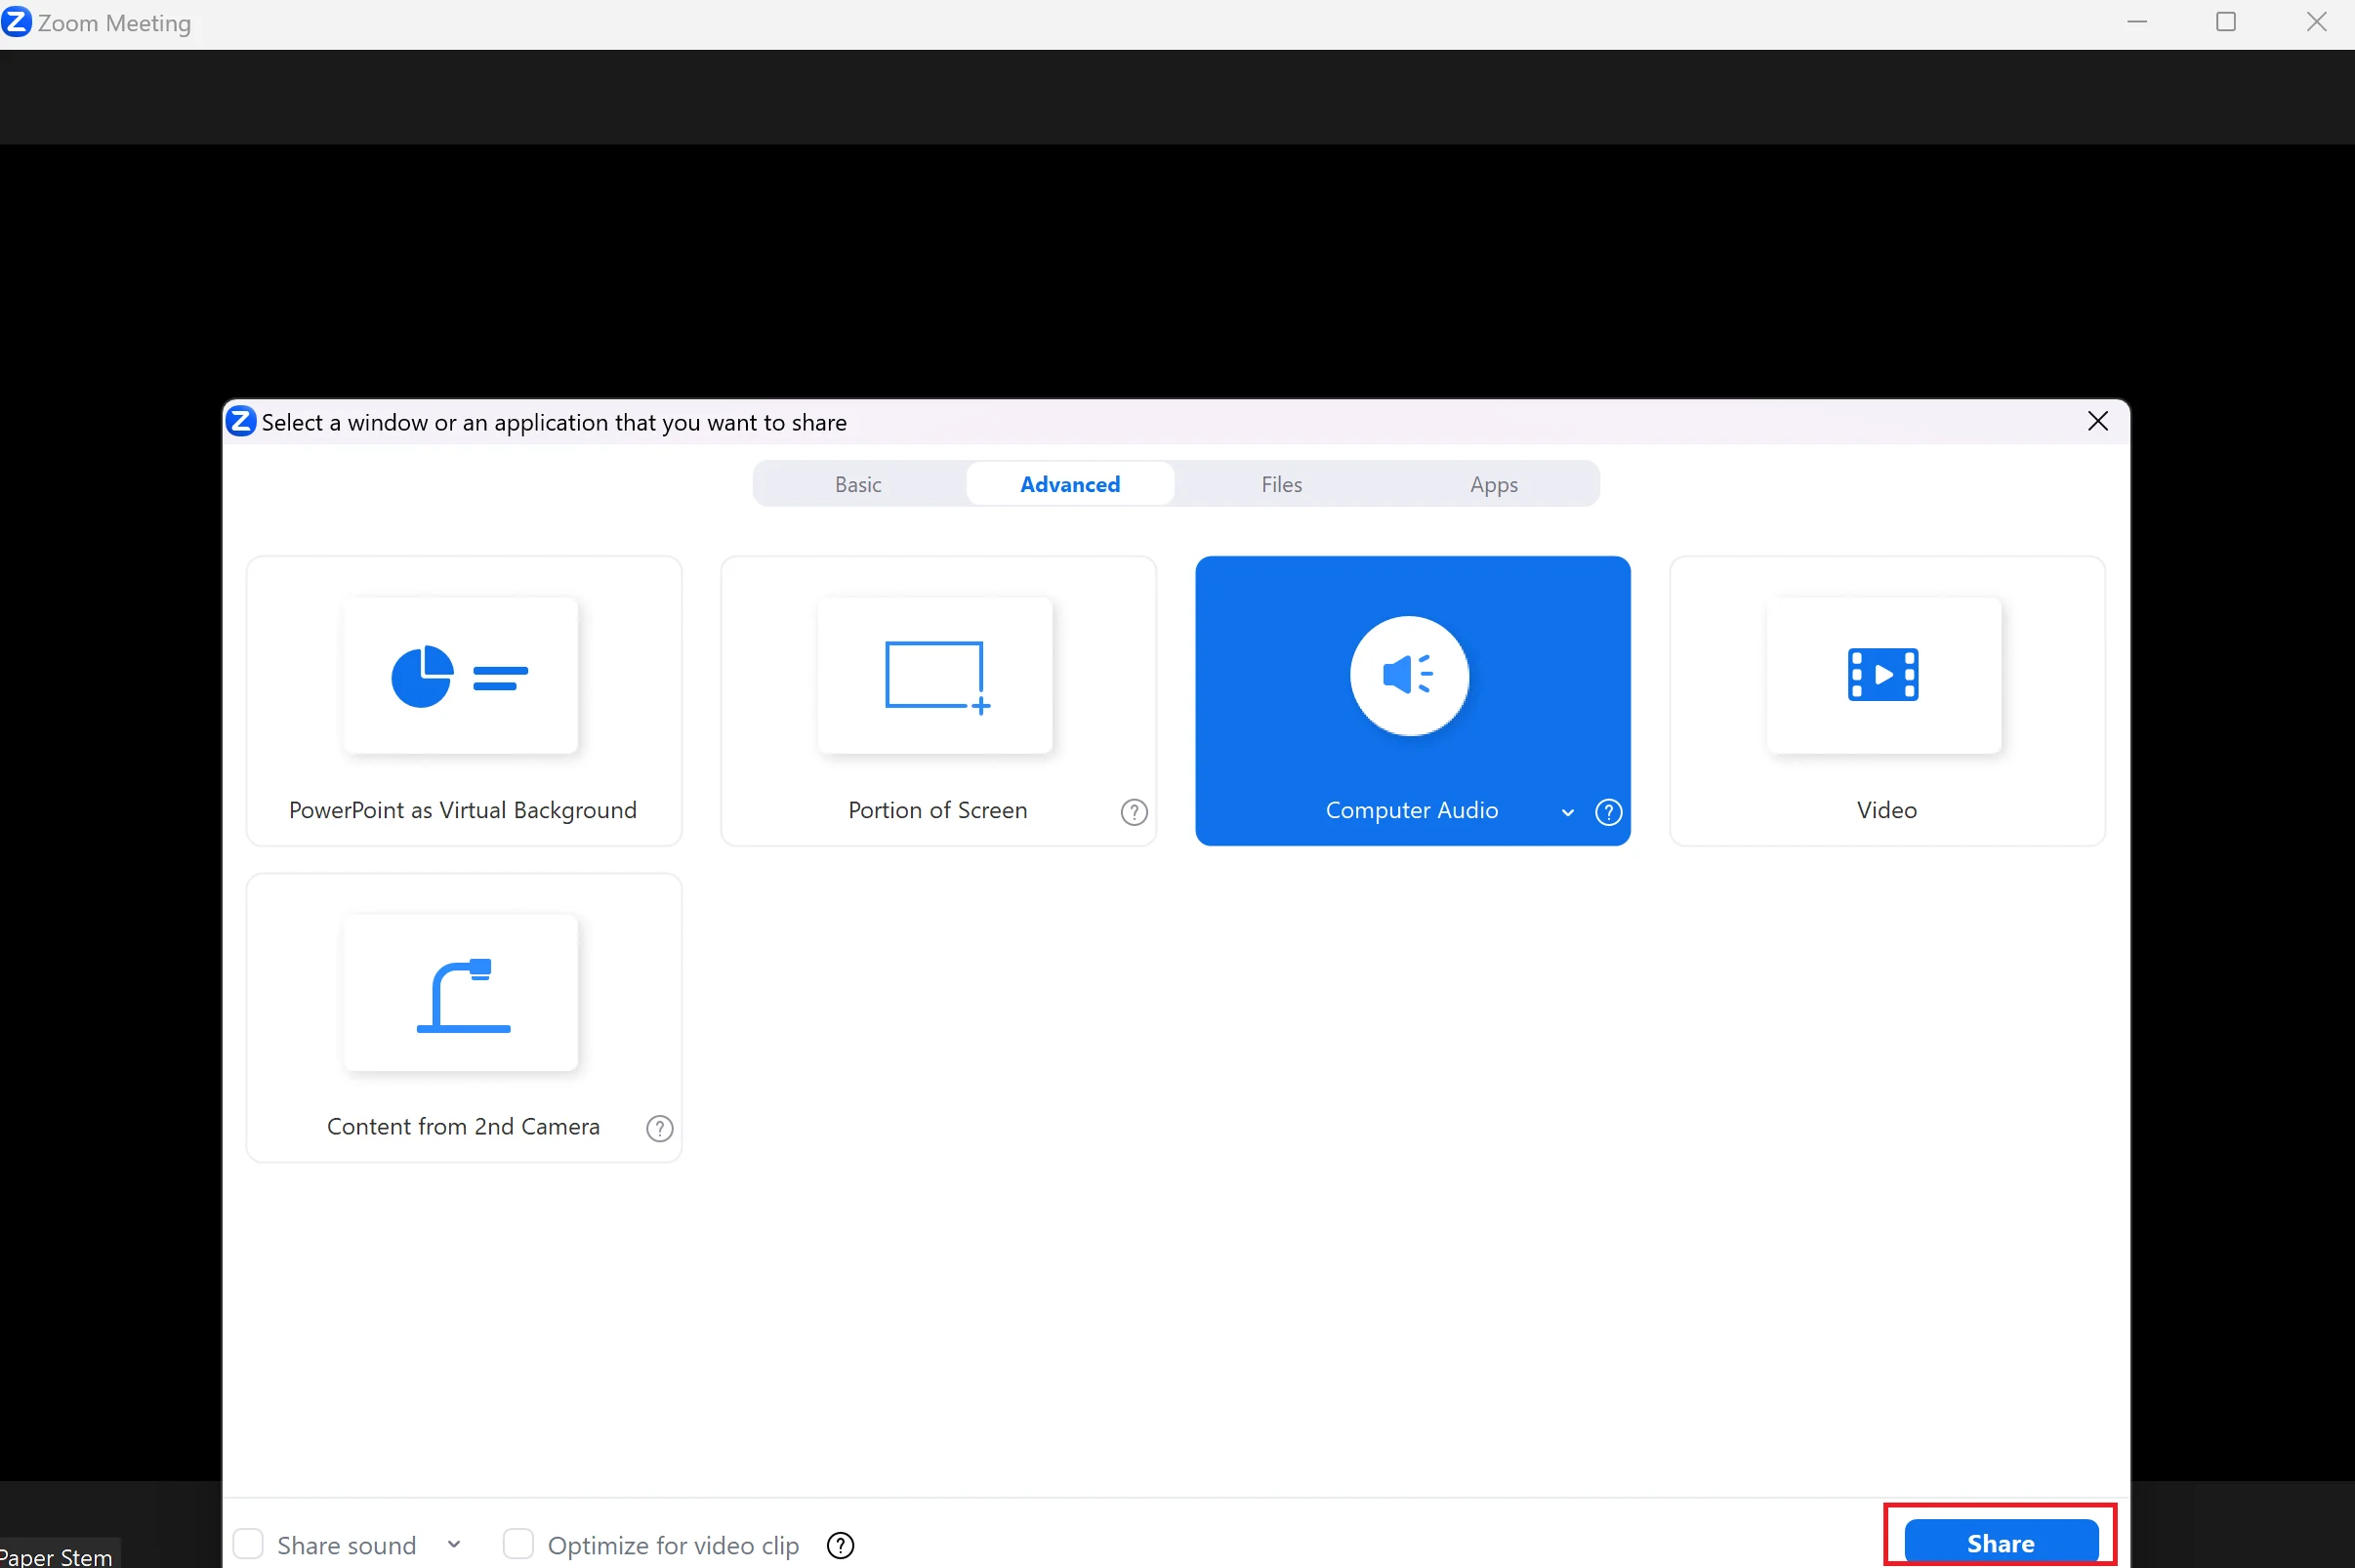The image size is (2355, 1568).
Task: Switch to the Apps tab
Action: pos(1494,484)
